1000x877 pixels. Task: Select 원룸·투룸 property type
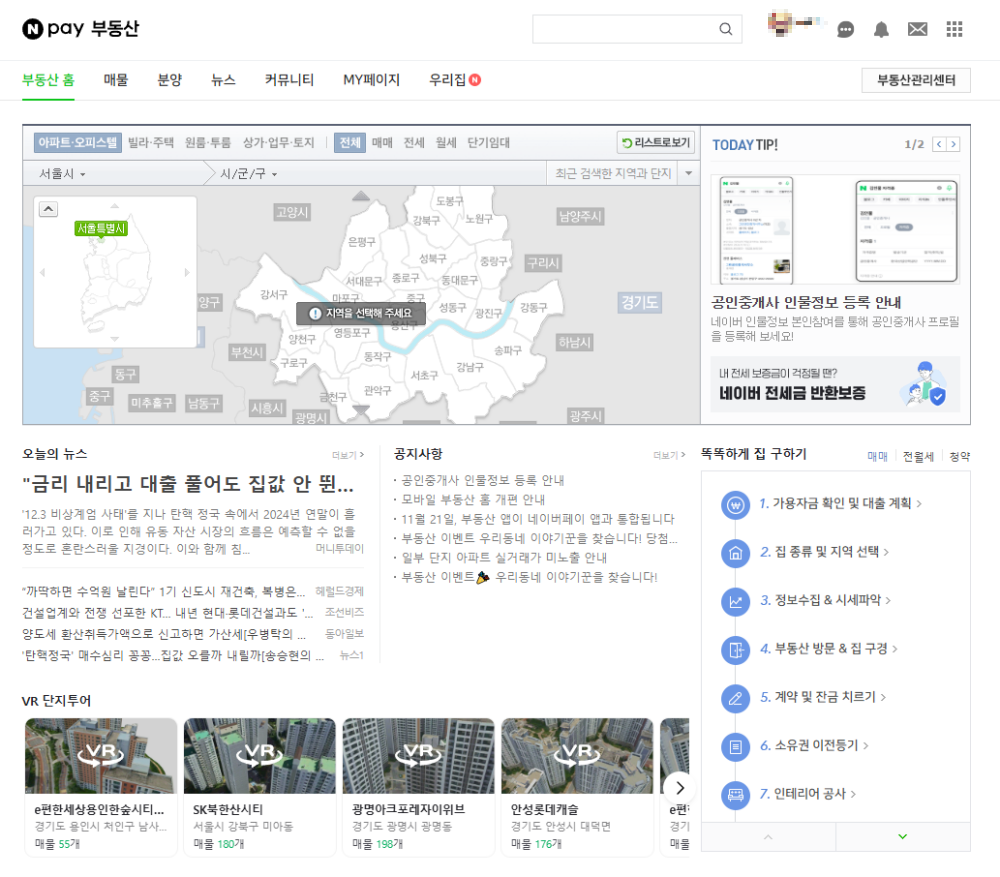pyautogui.click(x=208, y=142)
